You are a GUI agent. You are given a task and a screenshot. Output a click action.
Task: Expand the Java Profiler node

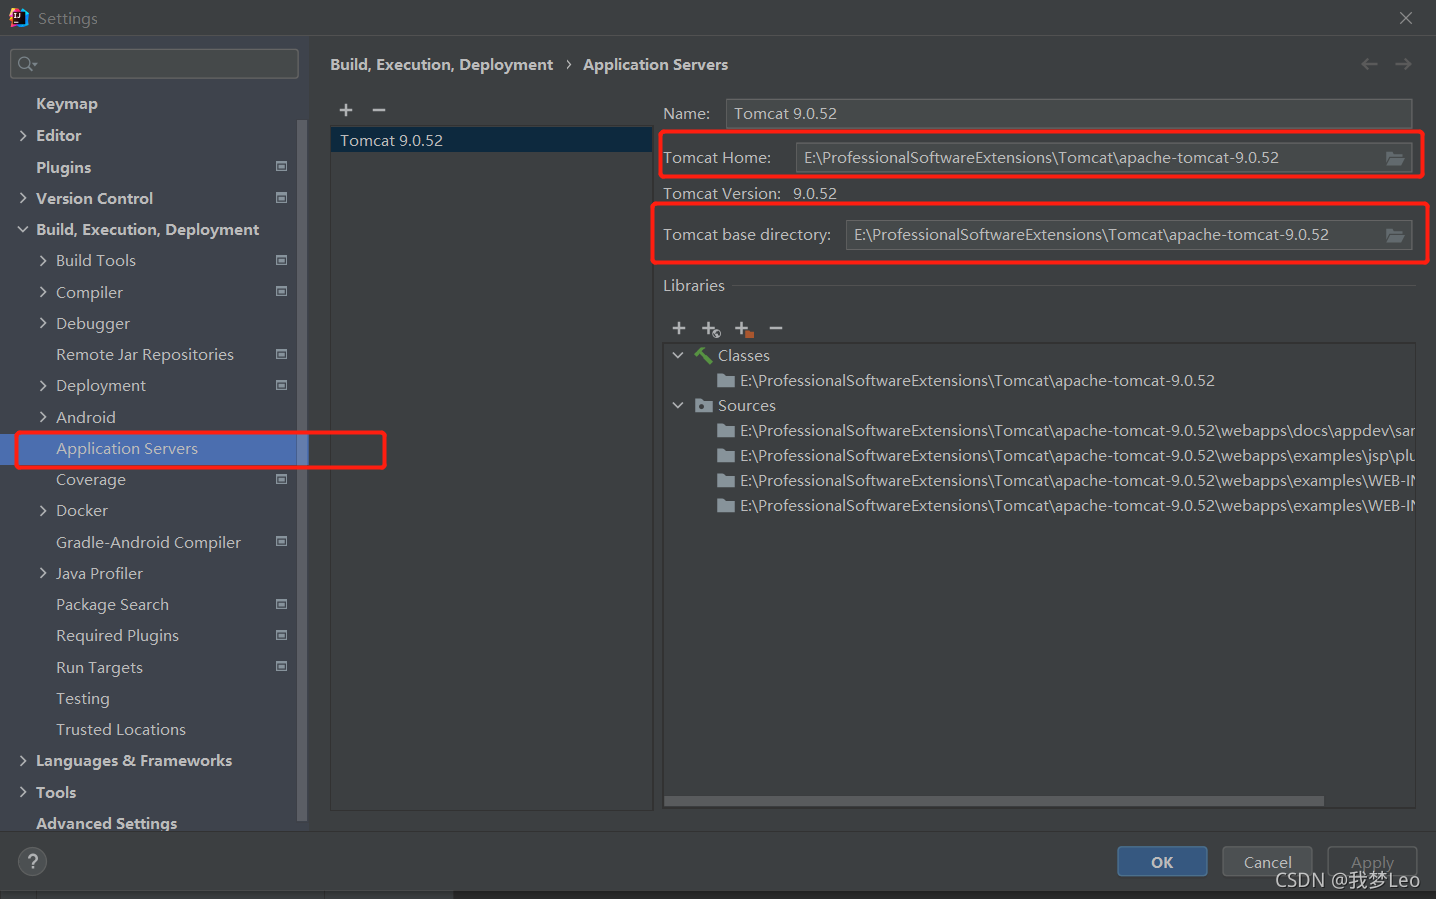point(43,573)
